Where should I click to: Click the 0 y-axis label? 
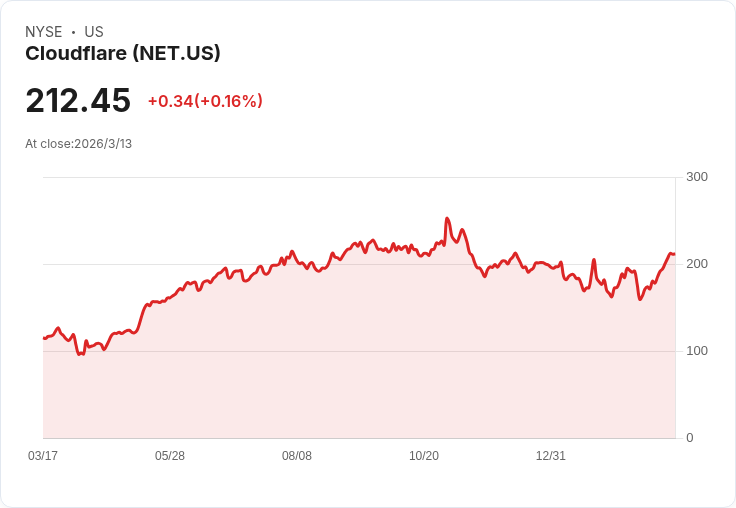(690, 438)
